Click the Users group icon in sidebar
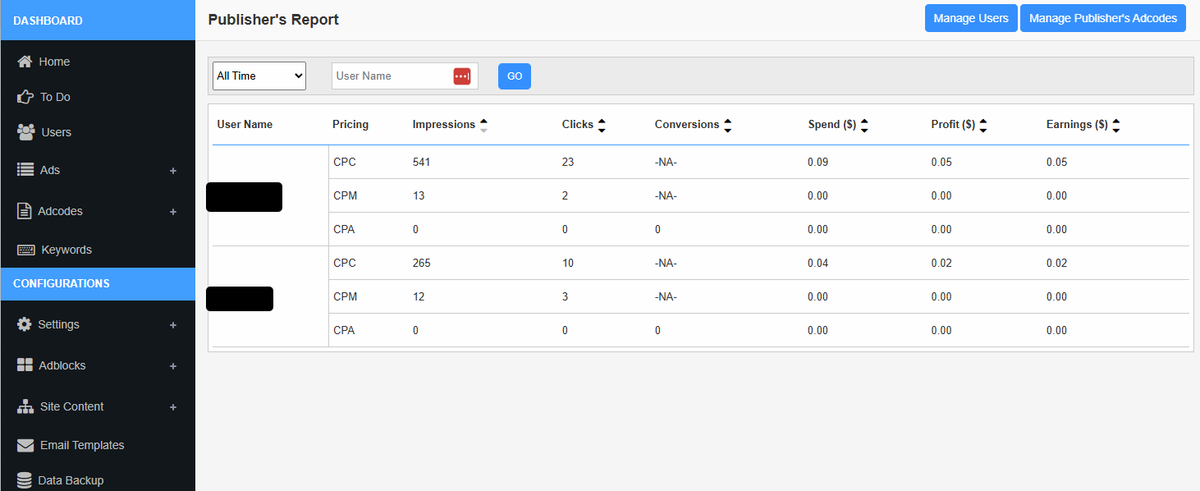Viewport: 1200px width, 491px height. [26, 132]
